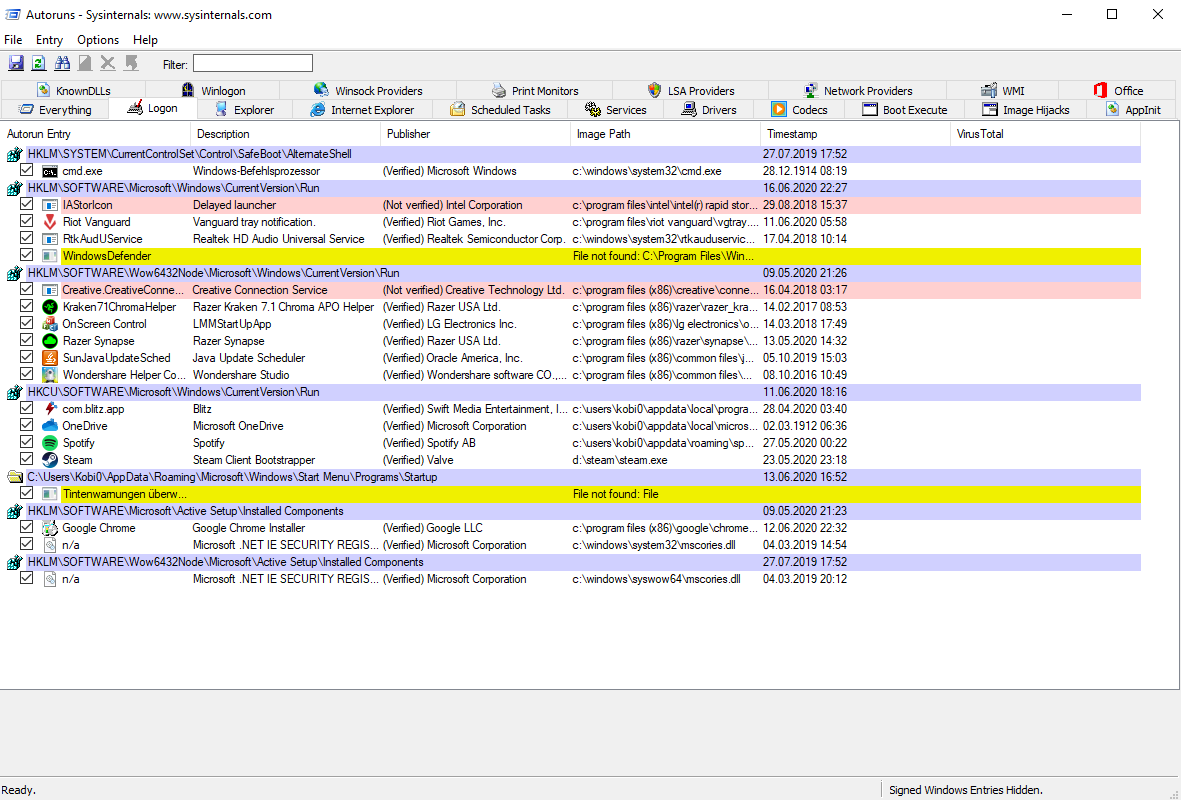Uncheck the WindowsDefender entry checkbox
This screenshot has width=1181, height=800.
coord(26,255)
